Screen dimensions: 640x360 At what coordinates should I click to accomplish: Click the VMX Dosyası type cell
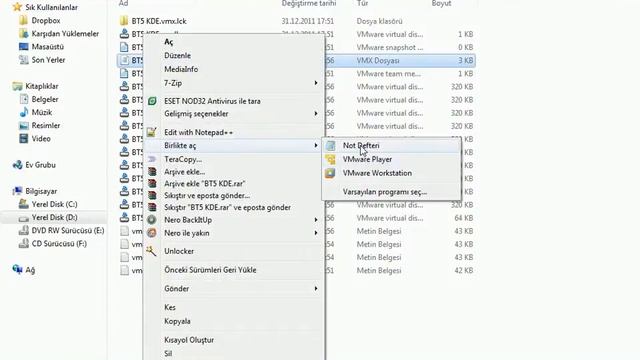pos(378,60)
